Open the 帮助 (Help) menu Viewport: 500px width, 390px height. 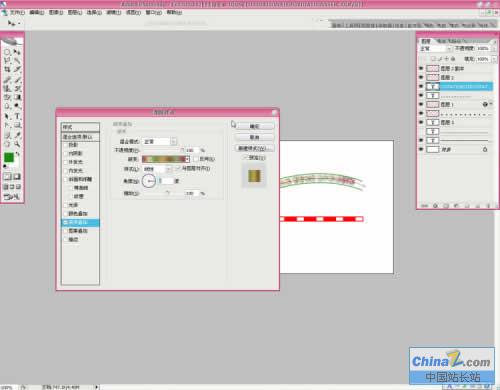pyautogui.click(x=174, y=13)
